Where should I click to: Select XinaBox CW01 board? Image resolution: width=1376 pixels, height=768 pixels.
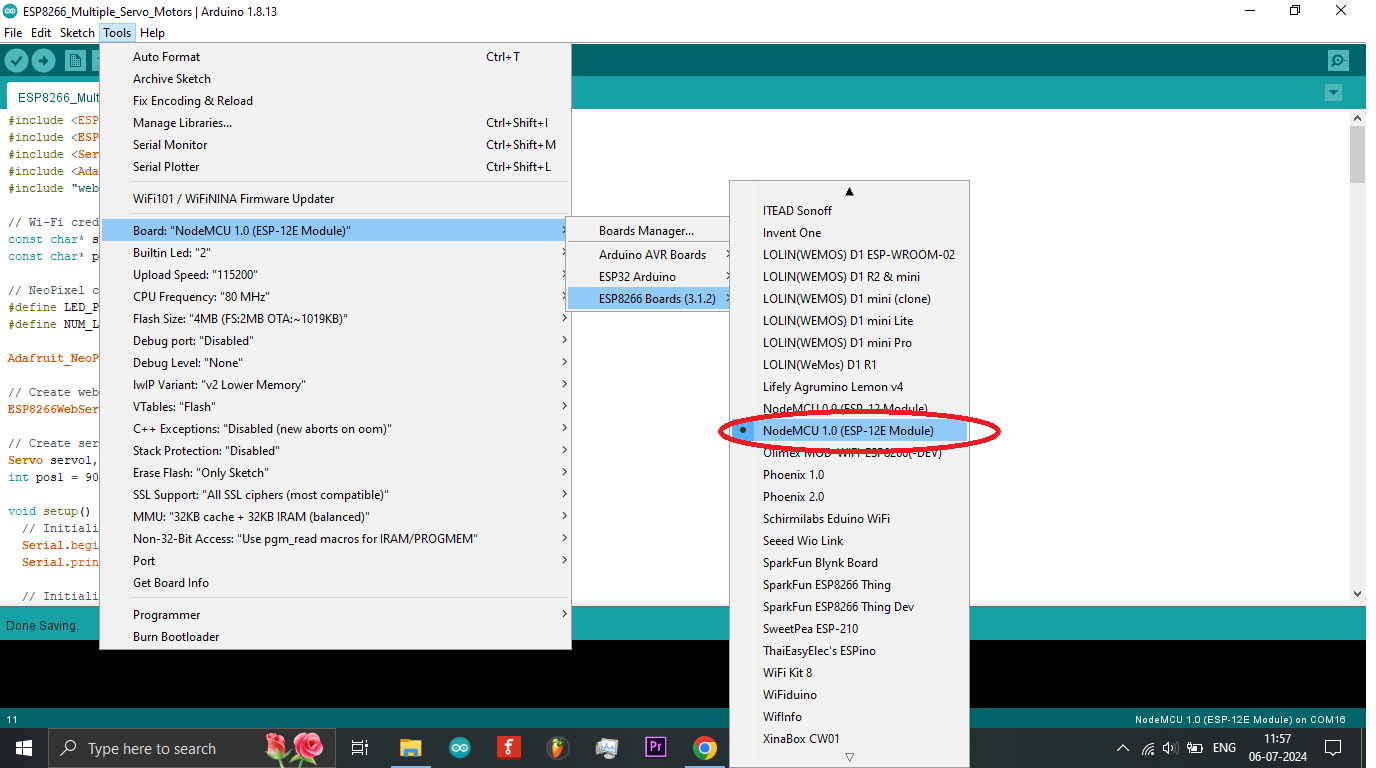849,739
